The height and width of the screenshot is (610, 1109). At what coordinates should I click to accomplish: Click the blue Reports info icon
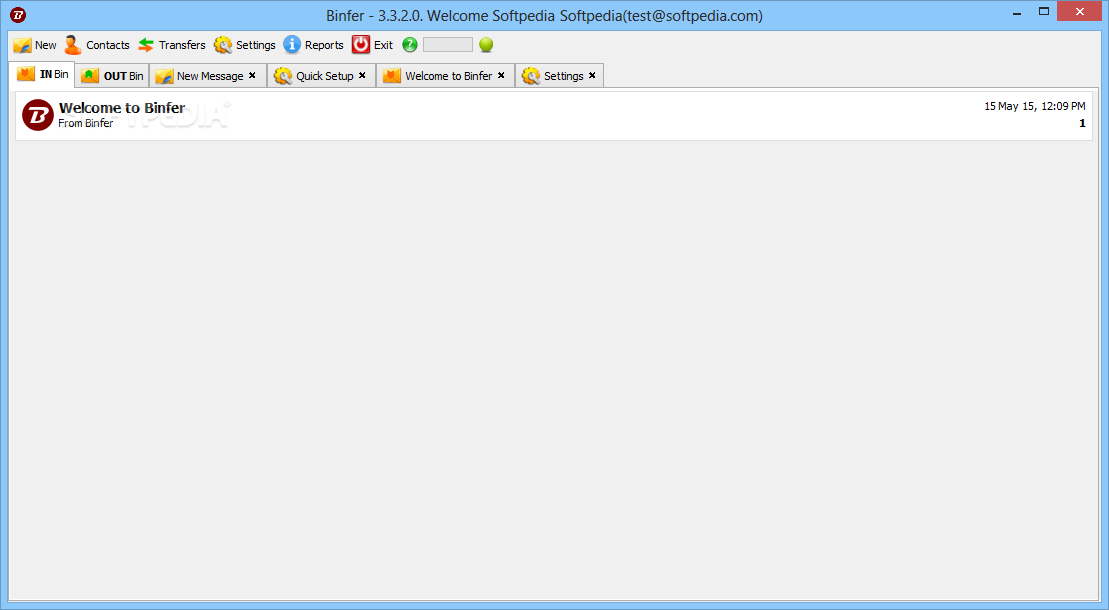click(x=291, y=45)
